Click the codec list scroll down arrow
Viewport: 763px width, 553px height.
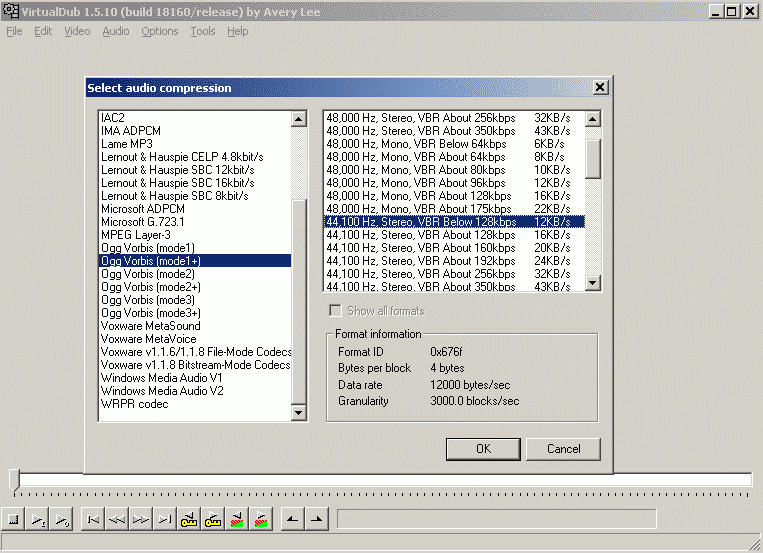tap(298, 413)
